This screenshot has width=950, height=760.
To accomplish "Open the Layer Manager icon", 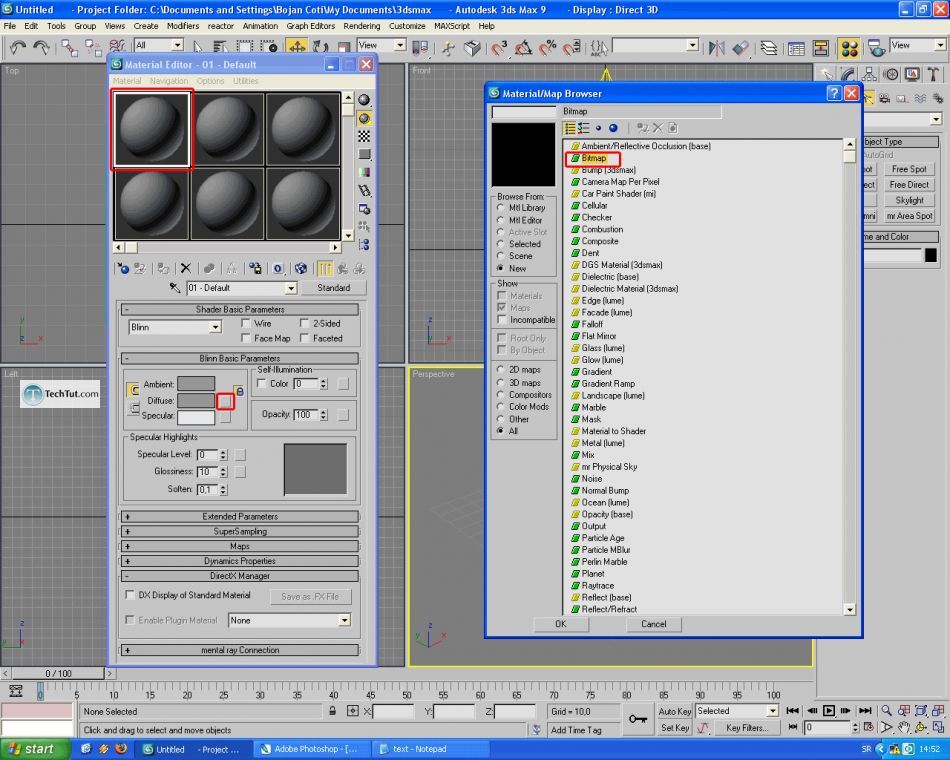I will [x=768, y=47].
